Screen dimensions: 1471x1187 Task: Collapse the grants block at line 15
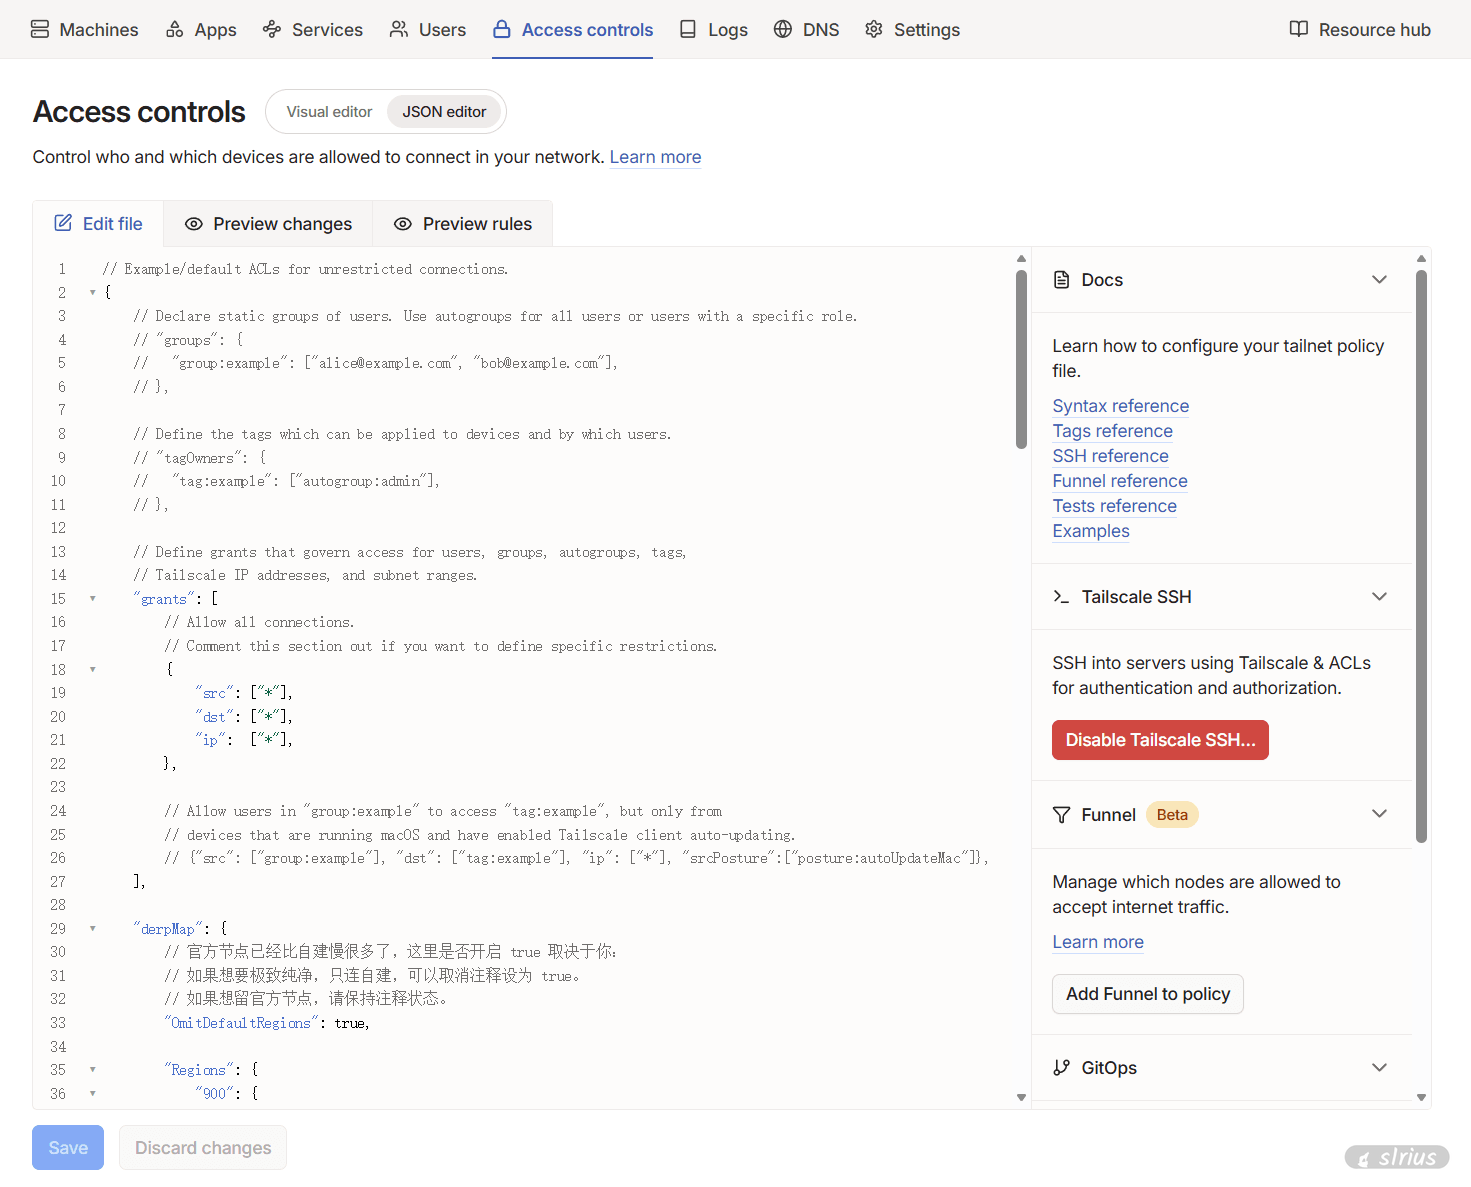[93, 599]
